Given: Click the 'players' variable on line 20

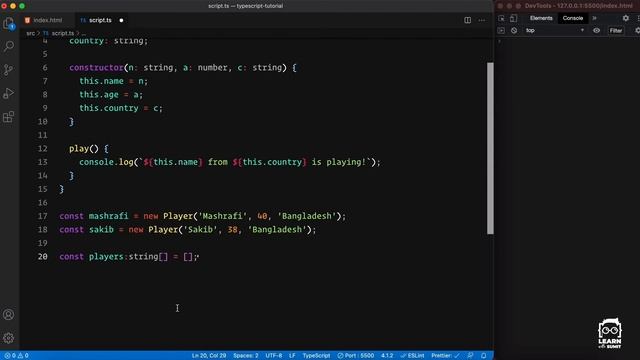Looking at the screenshot, I should coord(106,257).
